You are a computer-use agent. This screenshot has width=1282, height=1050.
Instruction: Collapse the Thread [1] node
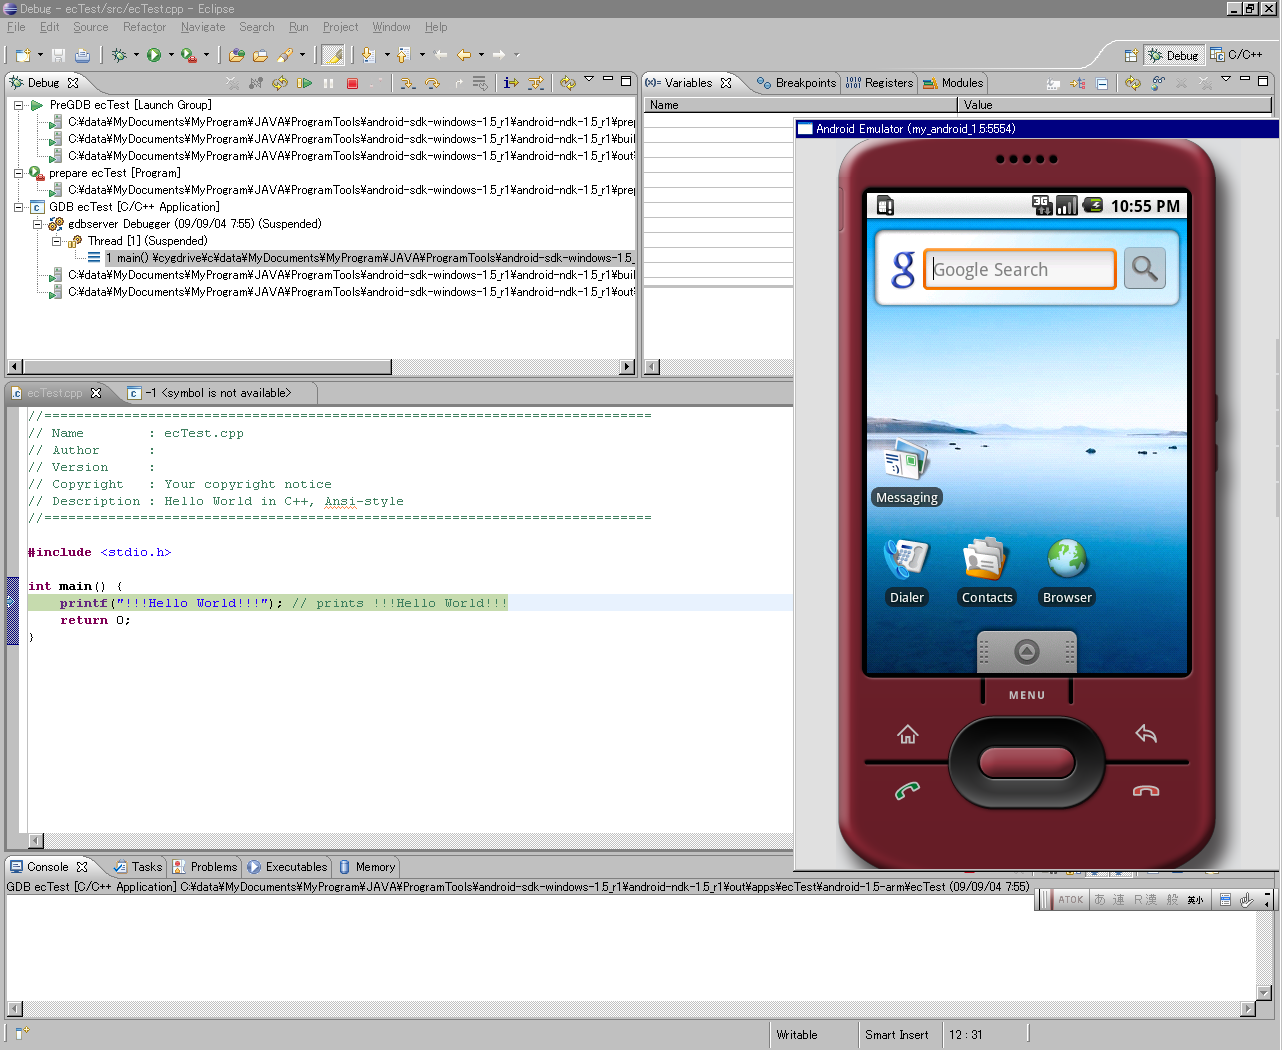[x=56, y=241]
